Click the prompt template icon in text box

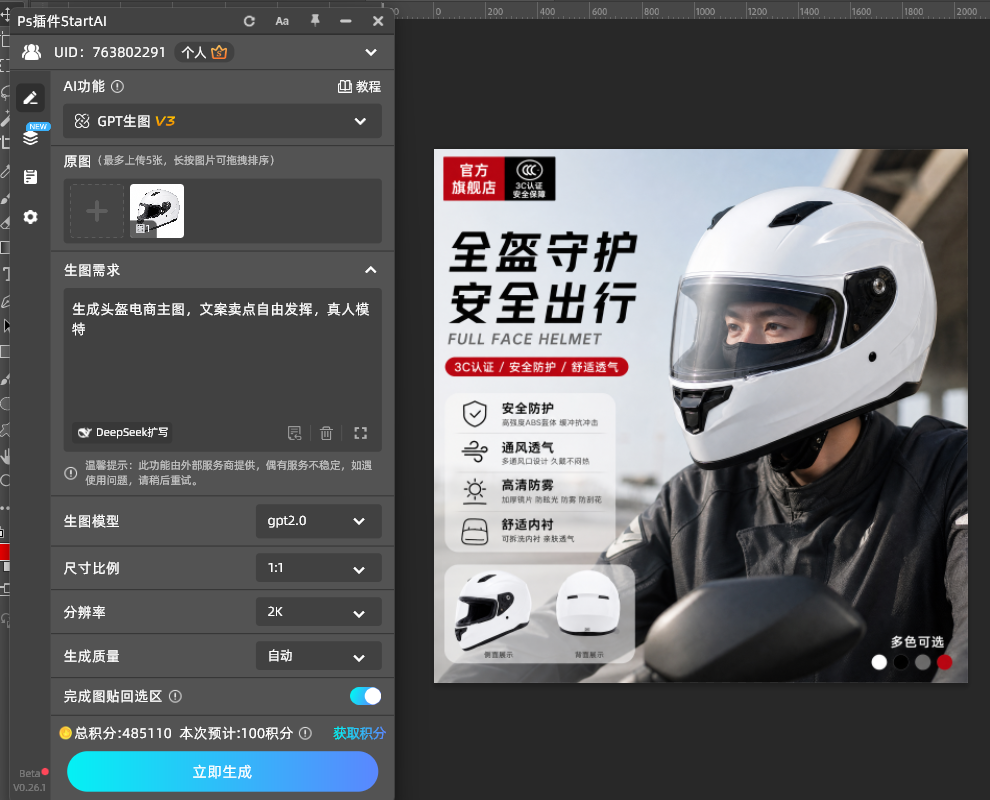(294, 433)
